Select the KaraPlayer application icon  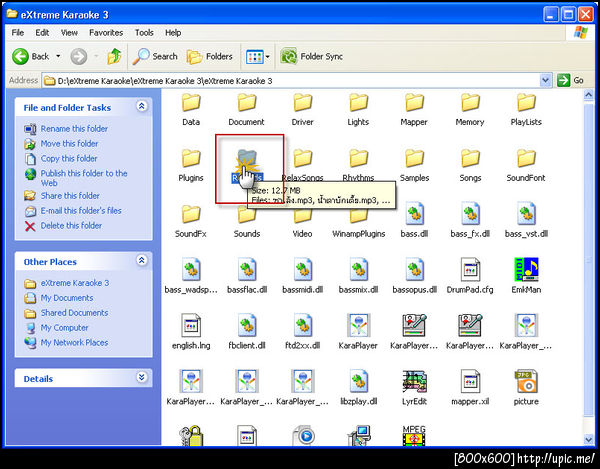coord(359,331)
